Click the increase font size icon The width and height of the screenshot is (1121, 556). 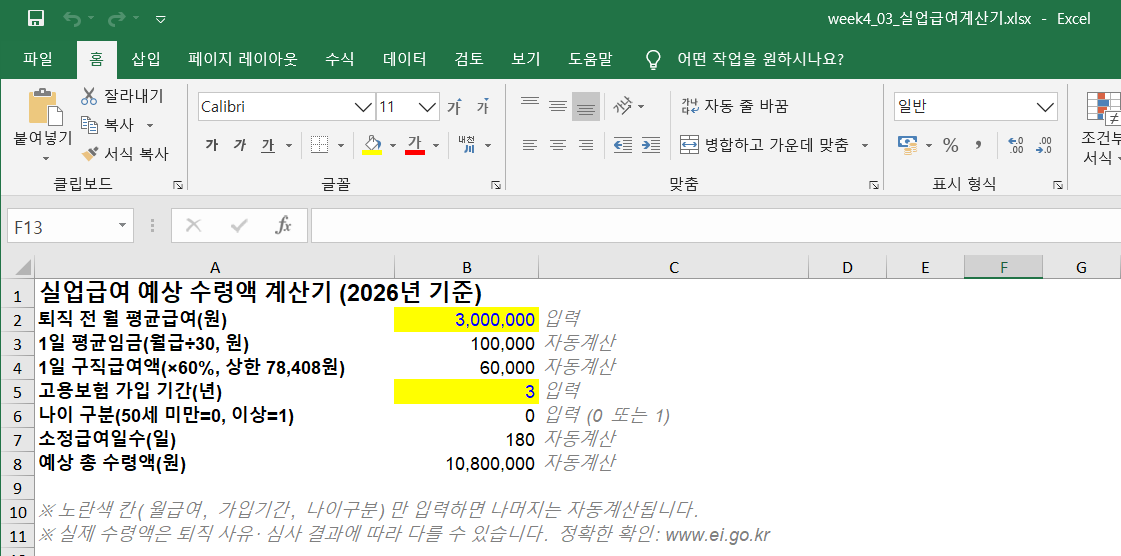(x=455, y=106)
